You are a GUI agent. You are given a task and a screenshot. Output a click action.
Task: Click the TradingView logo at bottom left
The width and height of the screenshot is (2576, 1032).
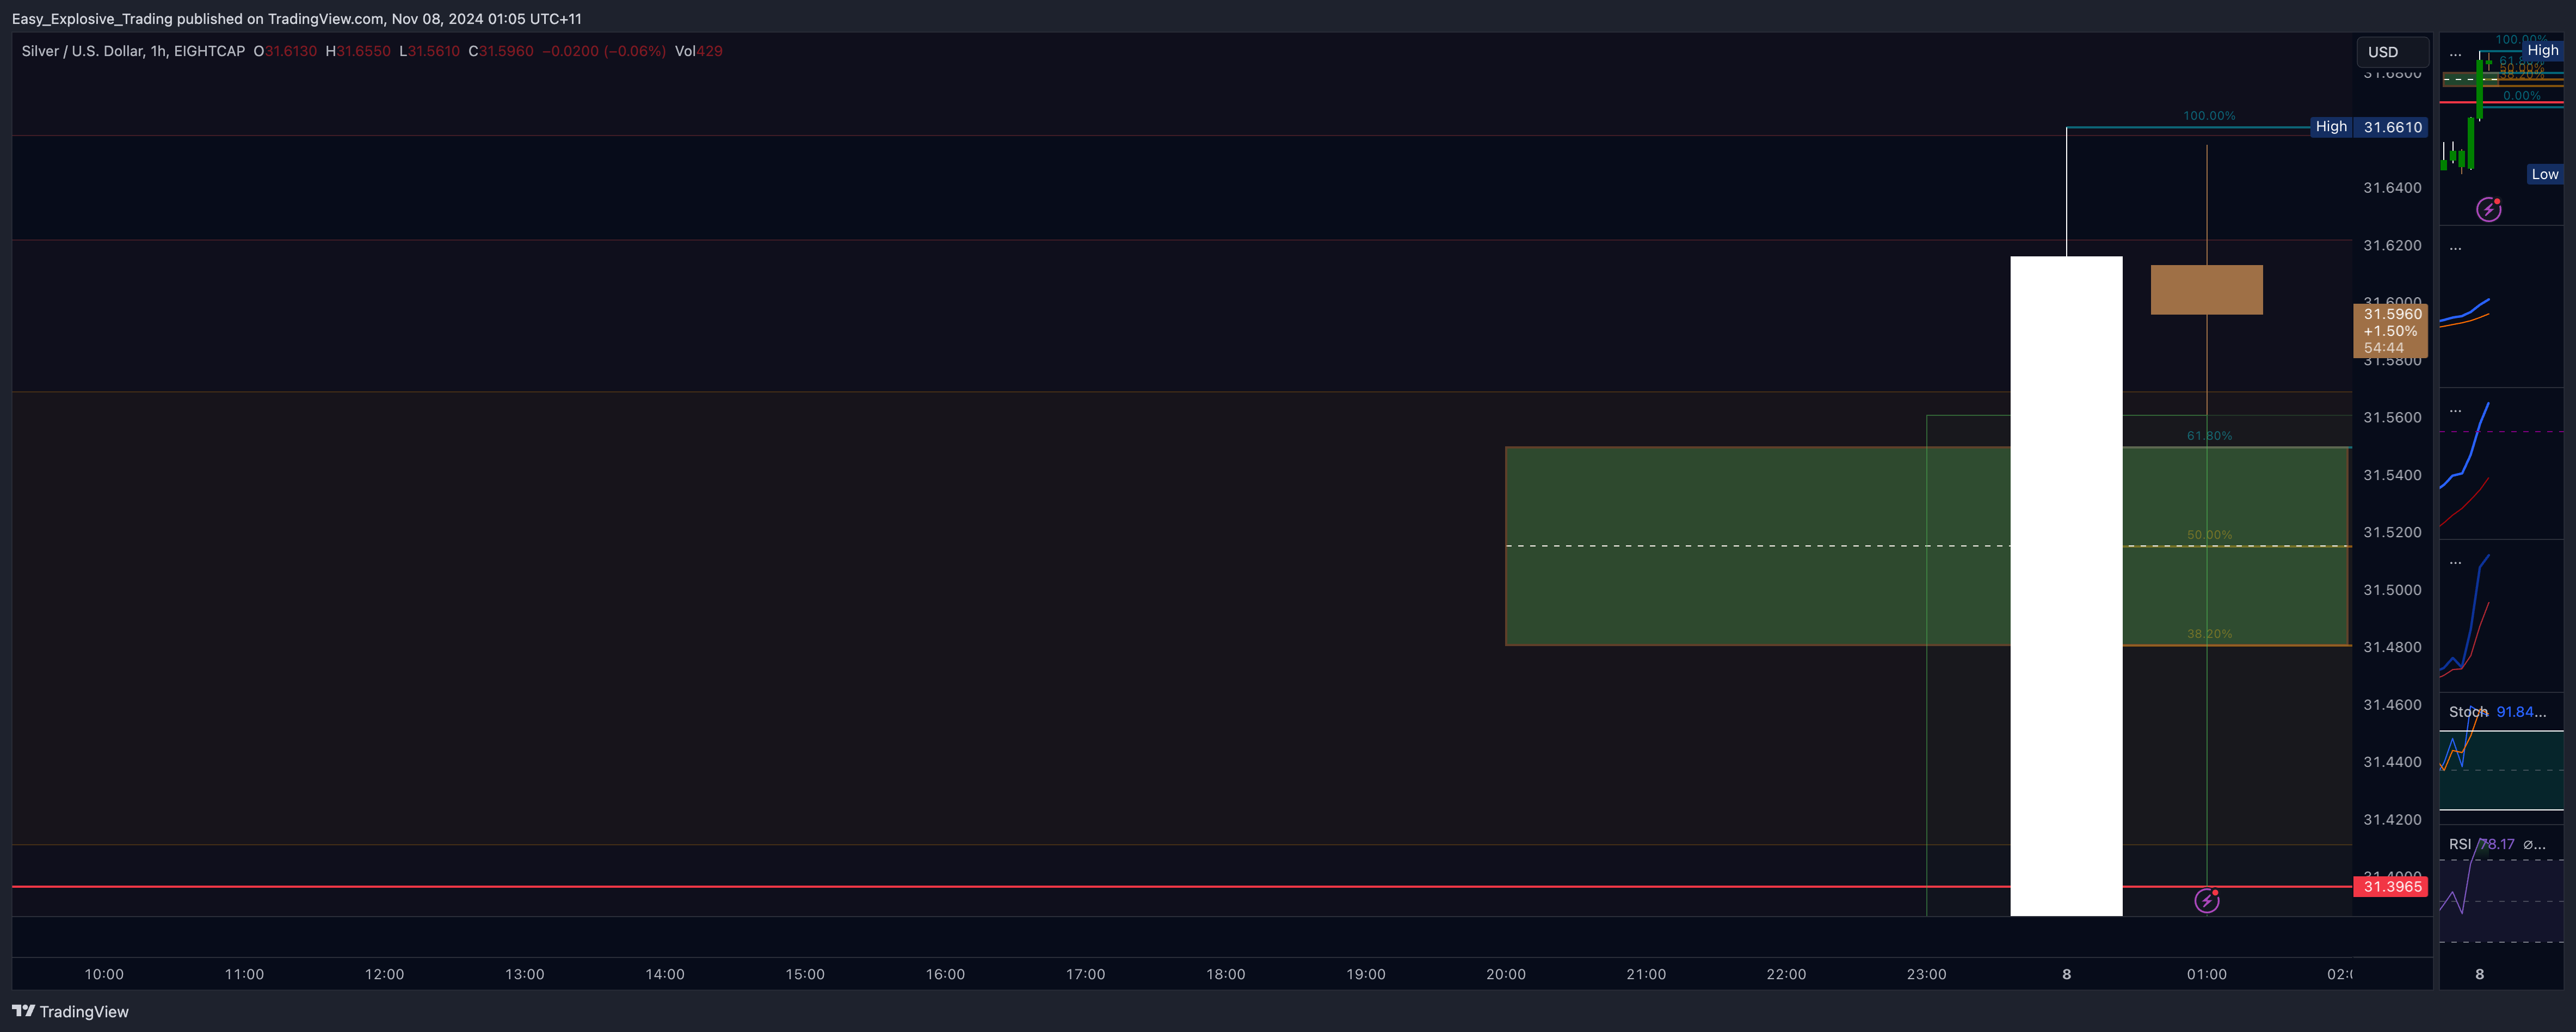pyautogui.click(x=23, y=1011)
